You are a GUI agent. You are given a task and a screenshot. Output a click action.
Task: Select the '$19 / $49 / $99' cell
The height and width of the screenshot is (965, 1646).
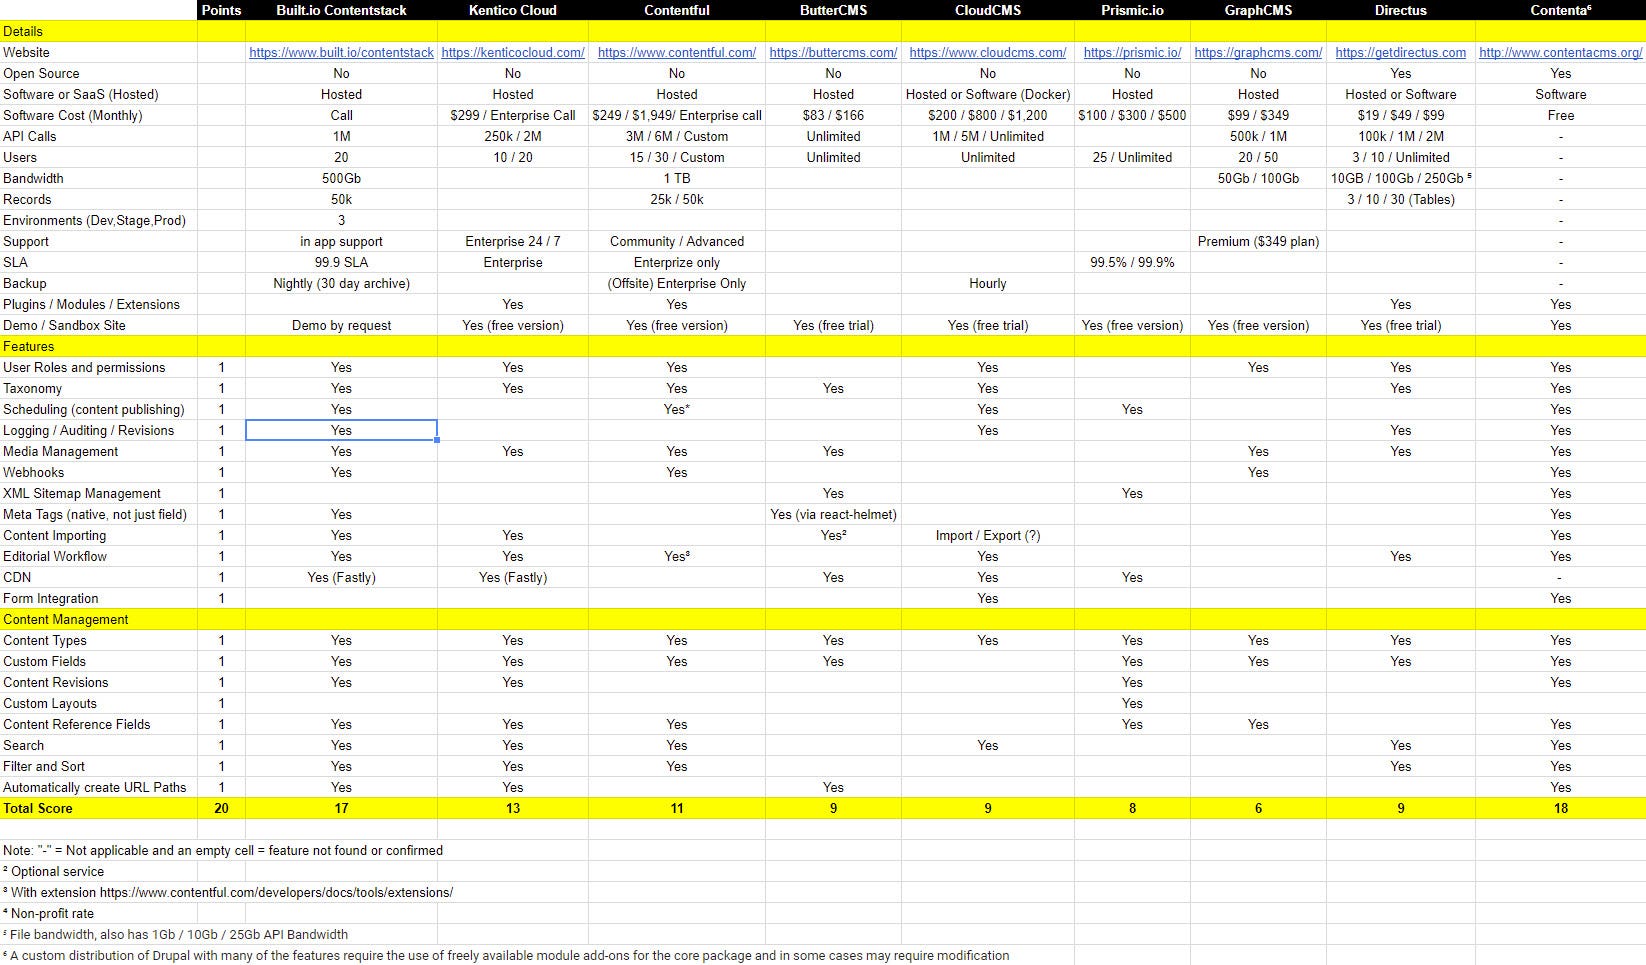[x=1401, y=115]
